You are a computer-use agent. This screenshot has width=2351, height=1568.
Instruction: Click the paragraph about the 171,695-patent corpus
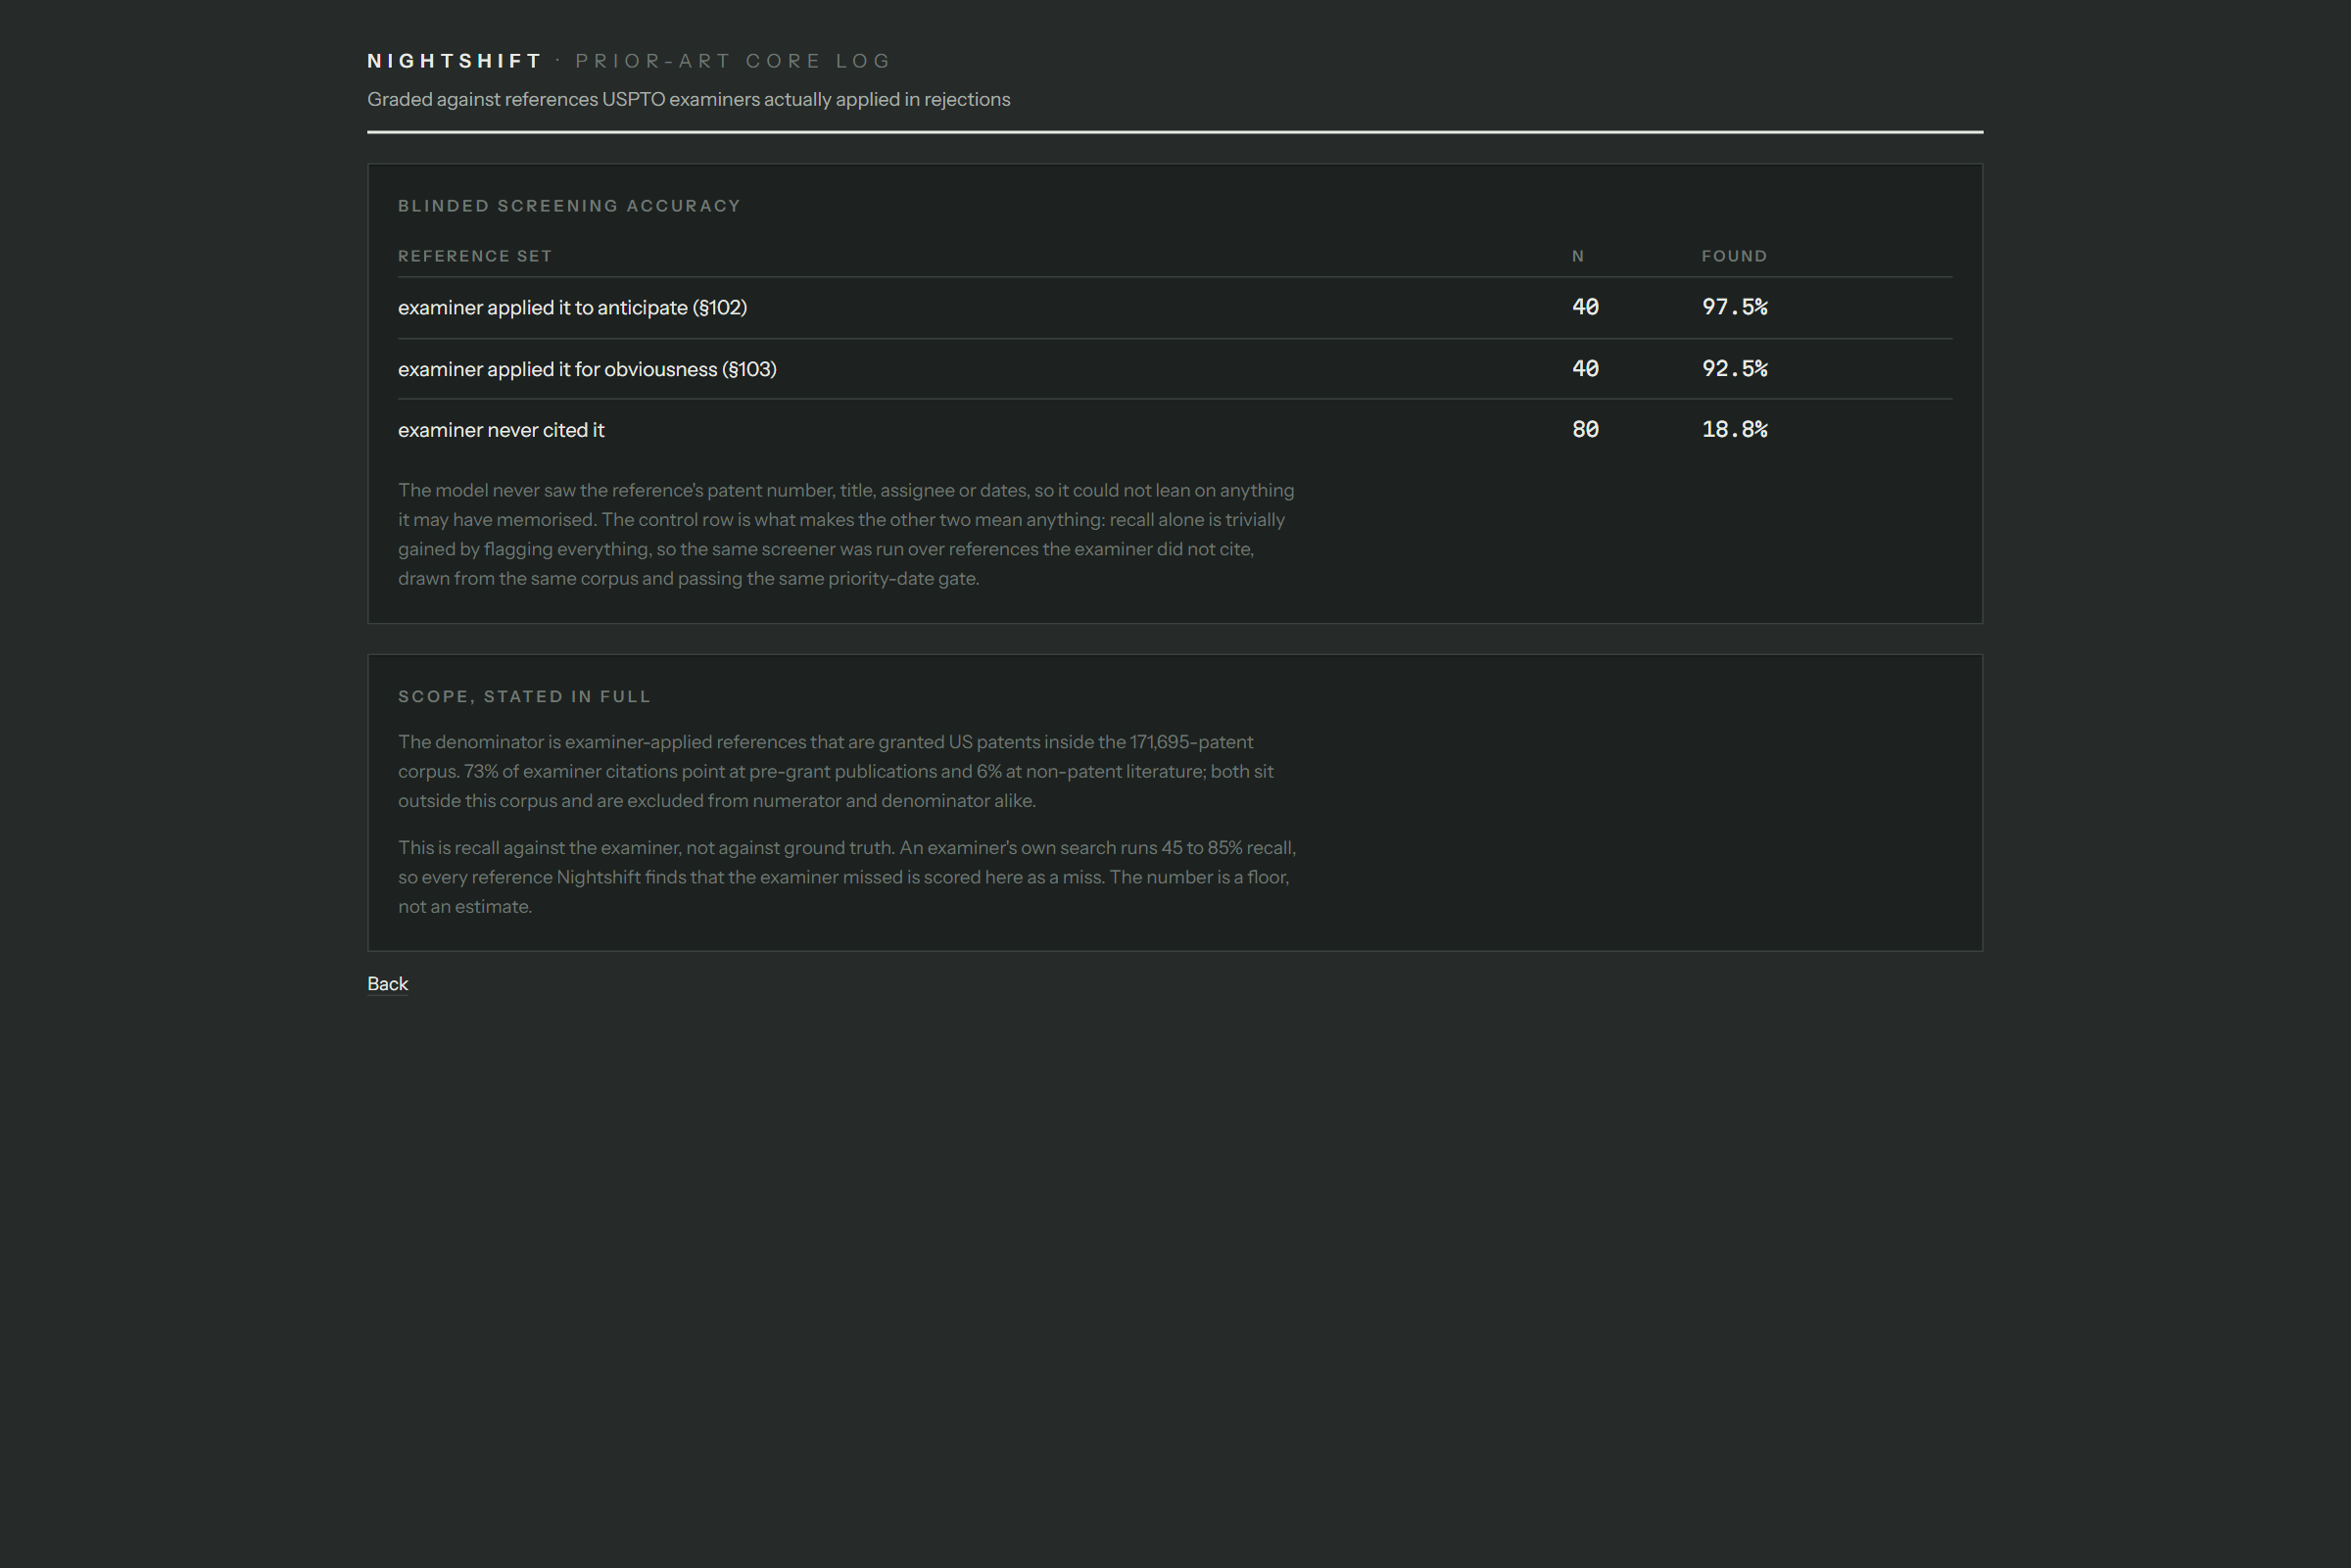click(836, 771)
